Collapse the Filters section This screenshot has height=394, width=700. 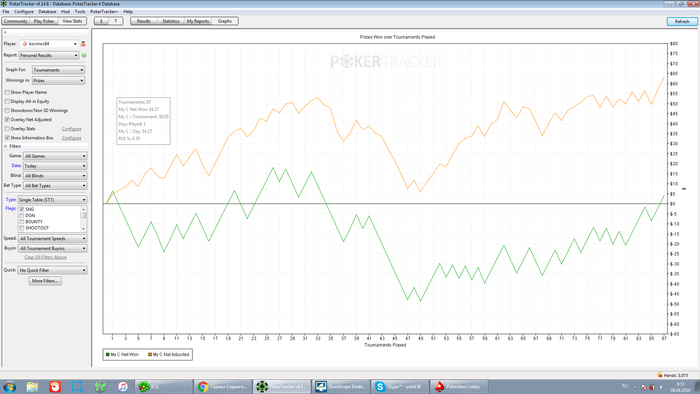tap(6, 146)
